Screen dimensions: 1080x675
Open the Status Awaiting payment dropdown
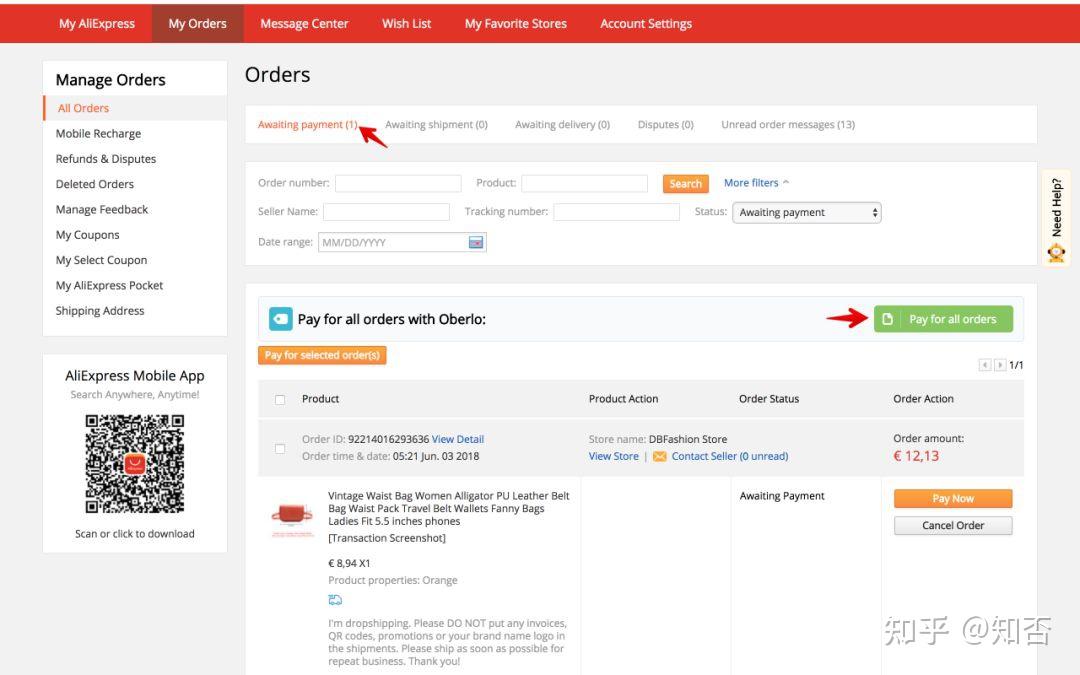coord(807,213)
